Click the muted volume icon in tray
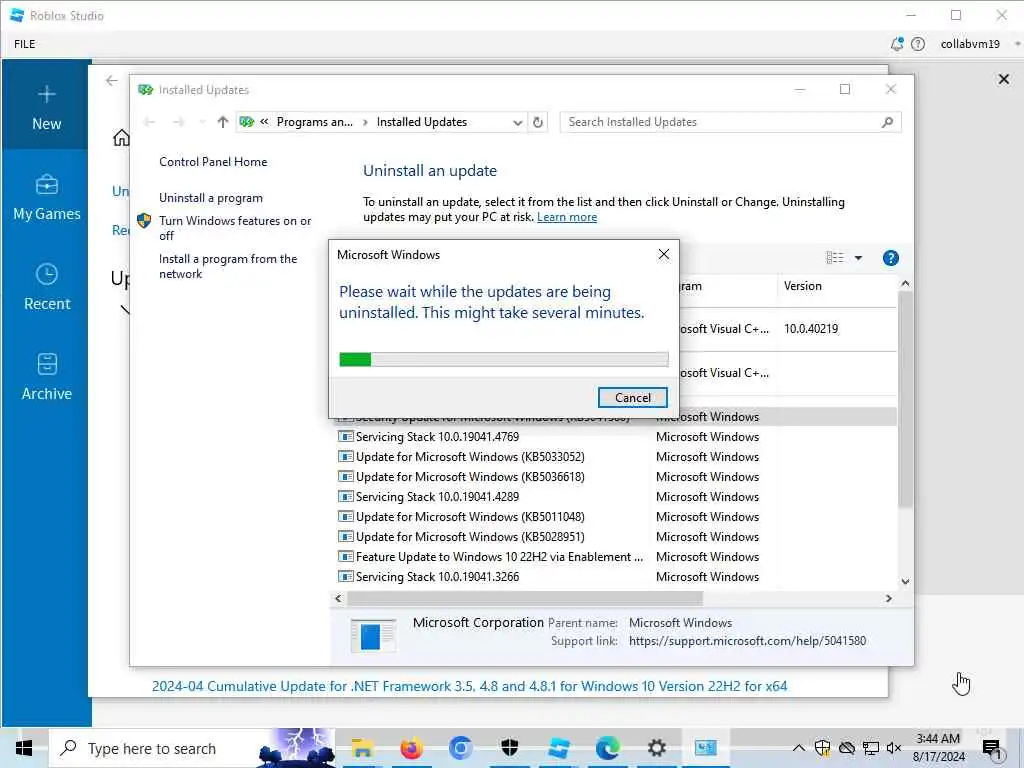The image size is (1024, 768). [894, 748]
